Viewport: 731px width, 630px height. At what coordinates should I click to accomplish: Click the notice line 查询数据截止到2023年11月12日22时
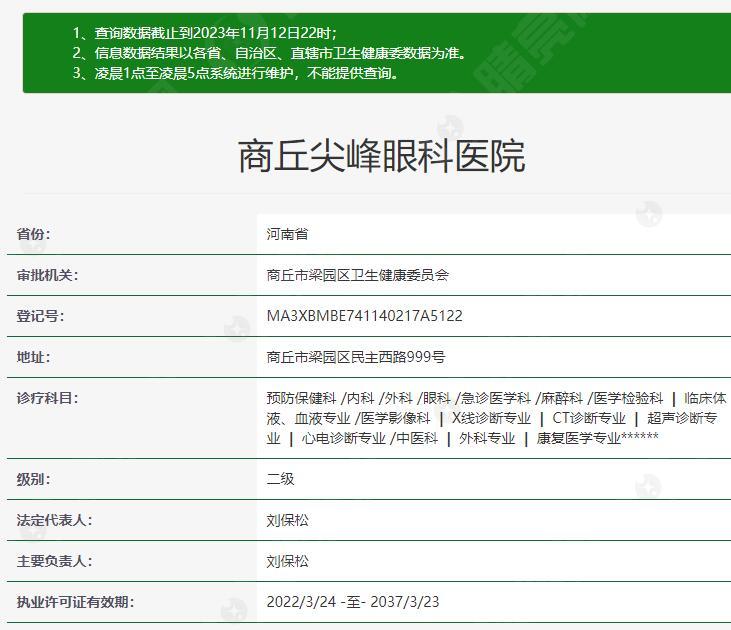pos(204,33)
